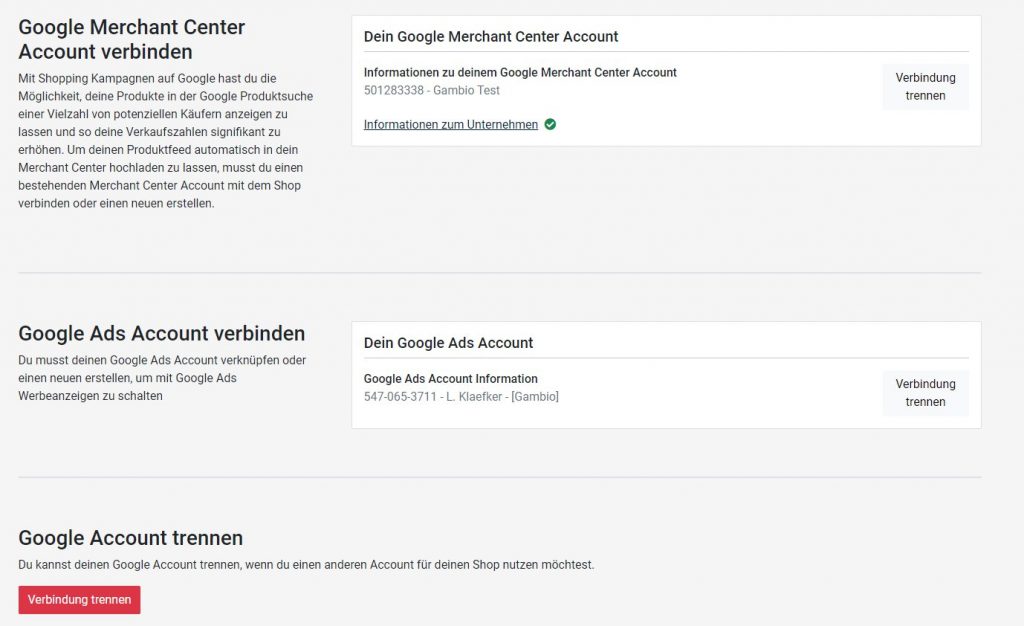Click the Dein Google Ads Account title
The width and height of the screenshot is (1024, 626).
(448, 343)
